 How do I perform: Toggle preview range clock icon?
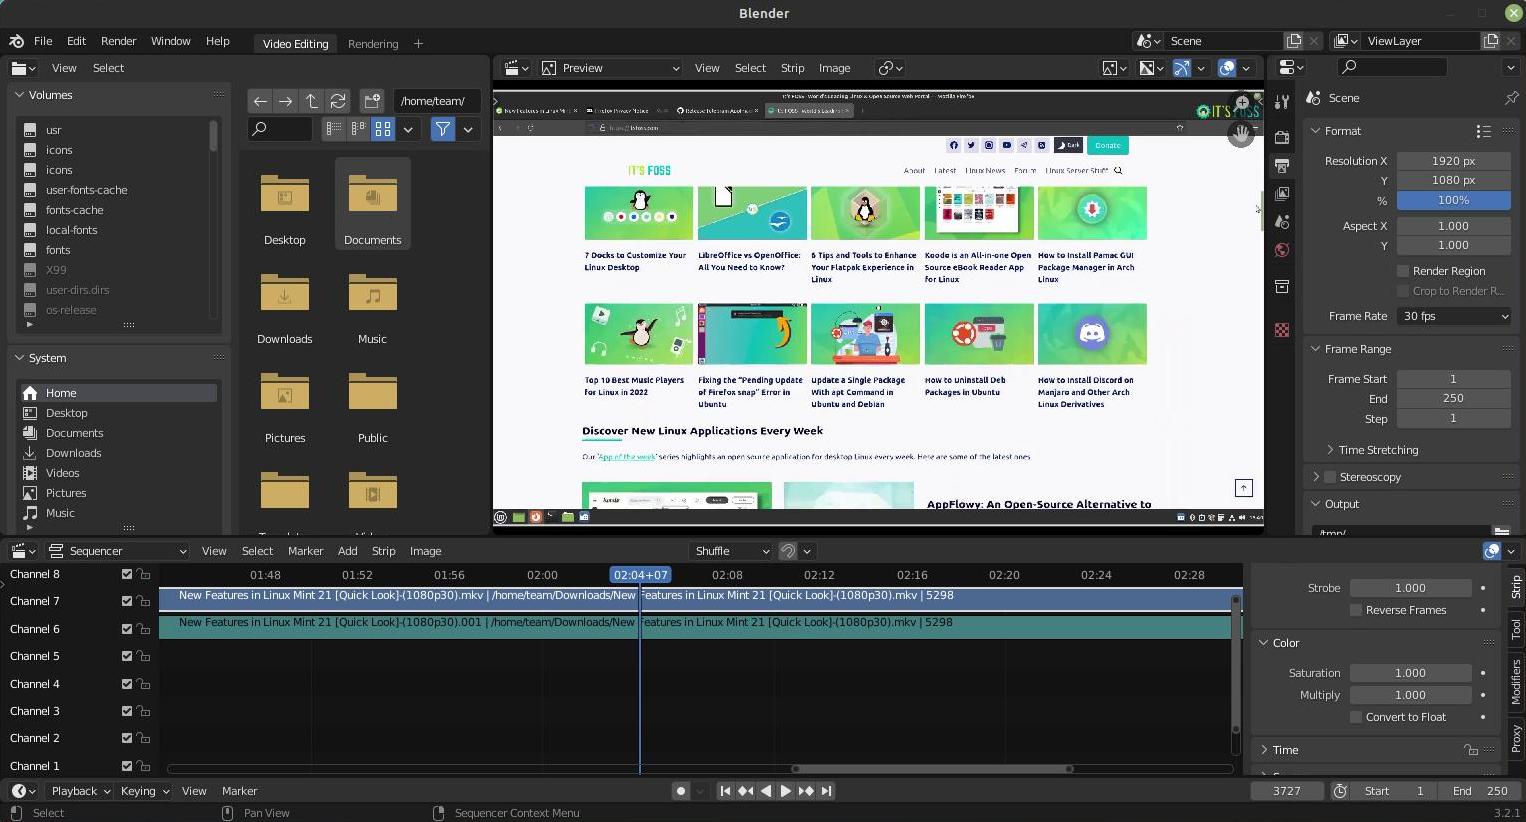[1340, 791]
